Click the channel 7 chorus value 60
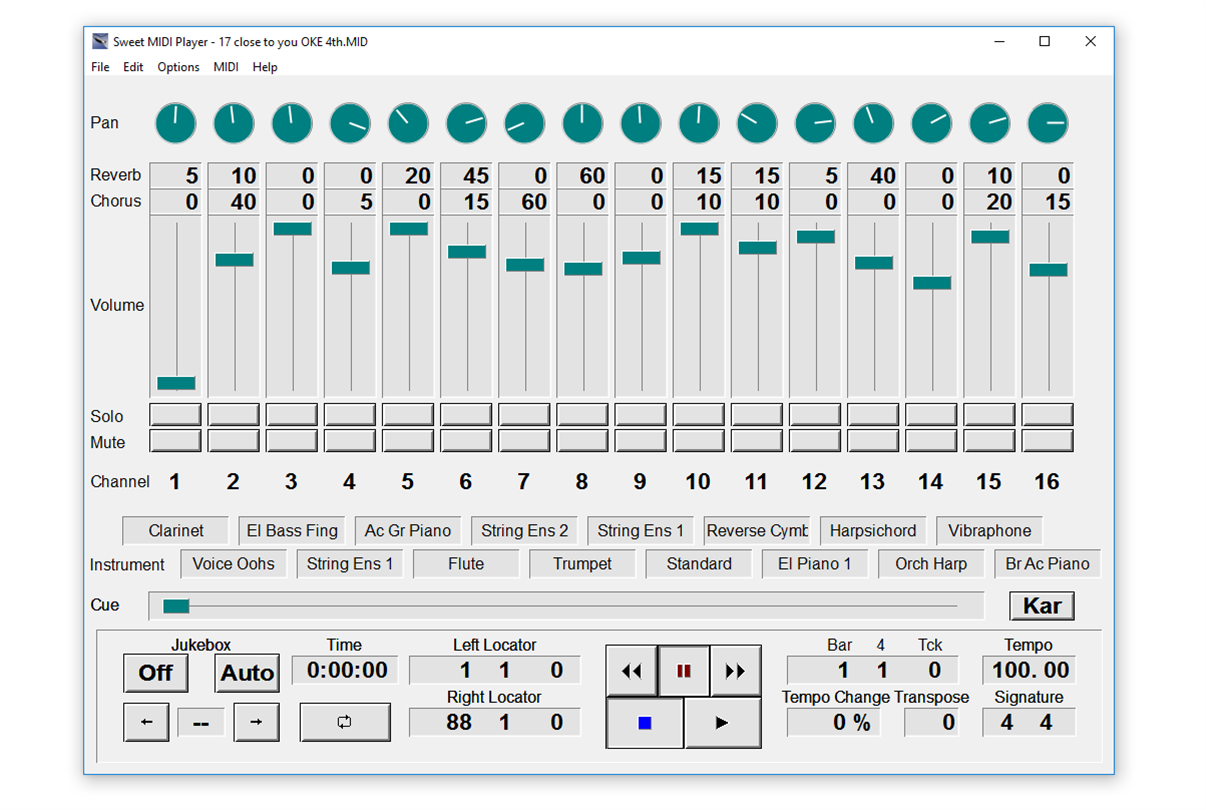Screen dimensions: 1206x810 point(524,202)
